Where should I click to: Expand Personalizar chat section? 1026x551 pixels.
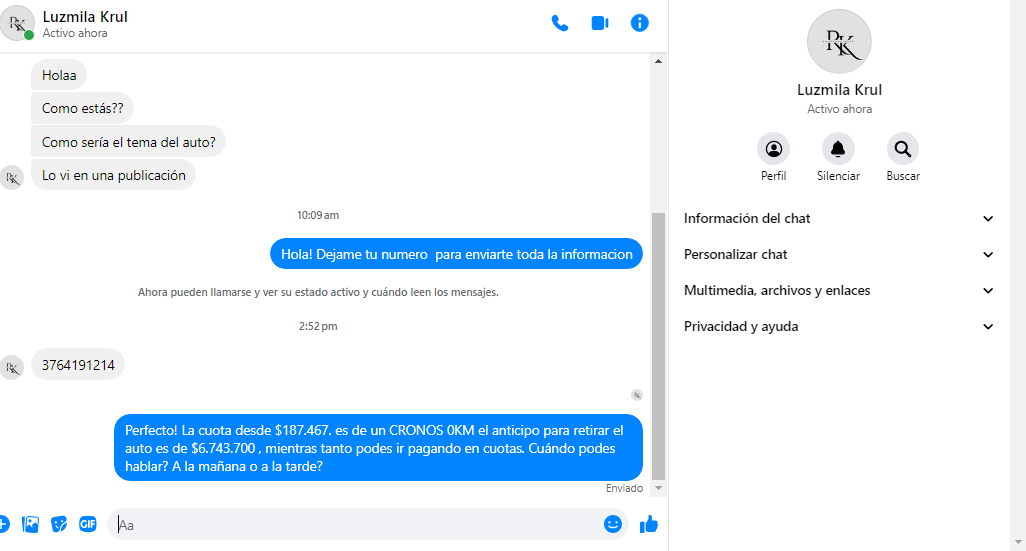(x=838, y=255)
